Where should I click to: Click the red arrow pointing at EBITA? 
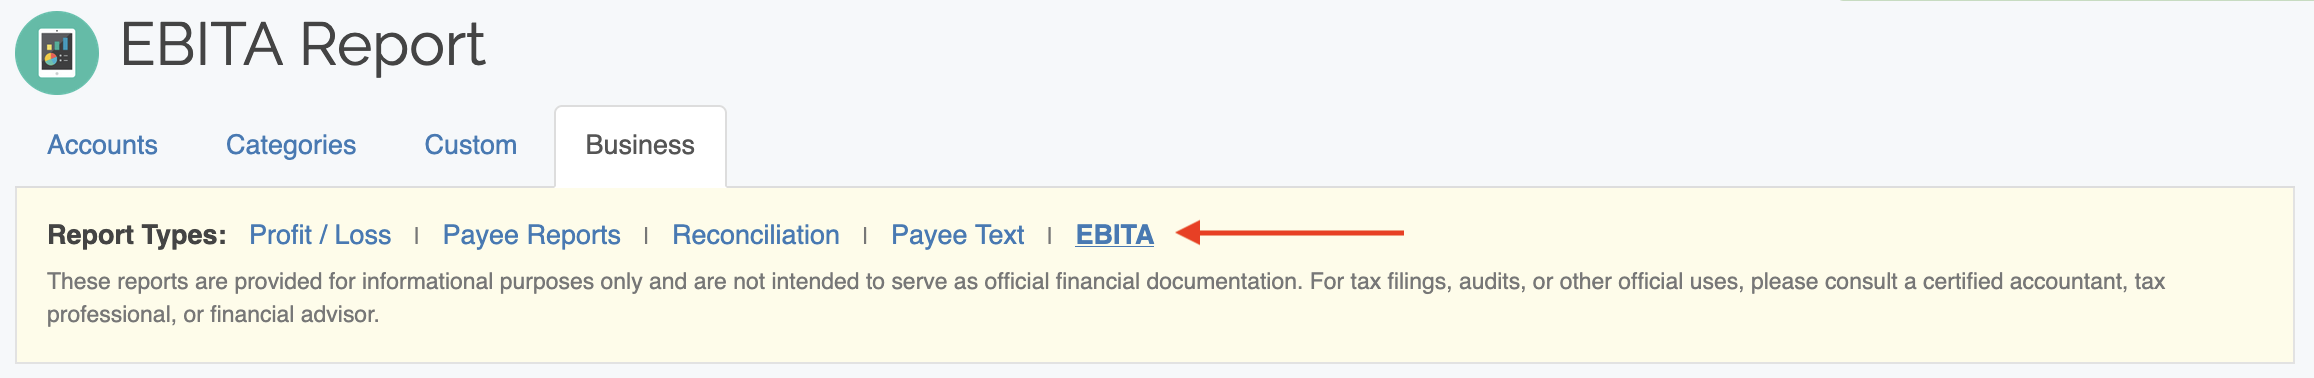pyautogui.click(x=1290, y=233)
